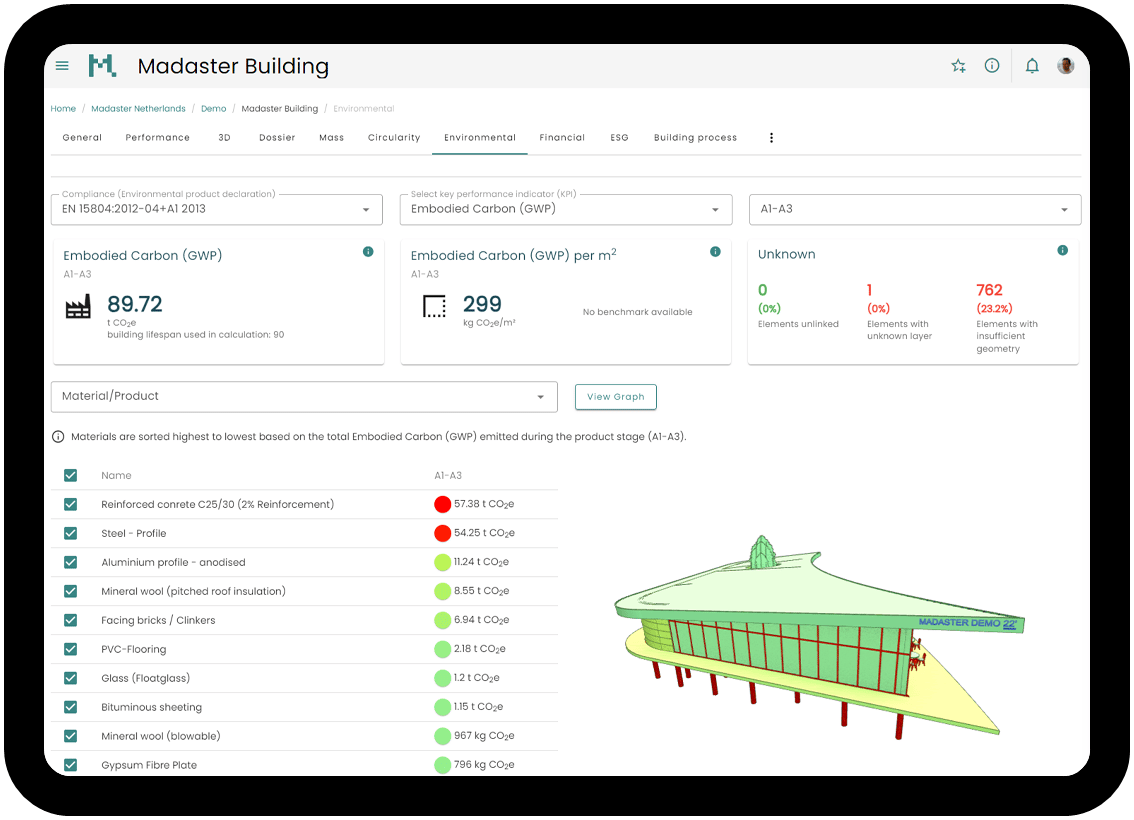
Task: Mark building as favorite with star icon
Action: (958, 66)
